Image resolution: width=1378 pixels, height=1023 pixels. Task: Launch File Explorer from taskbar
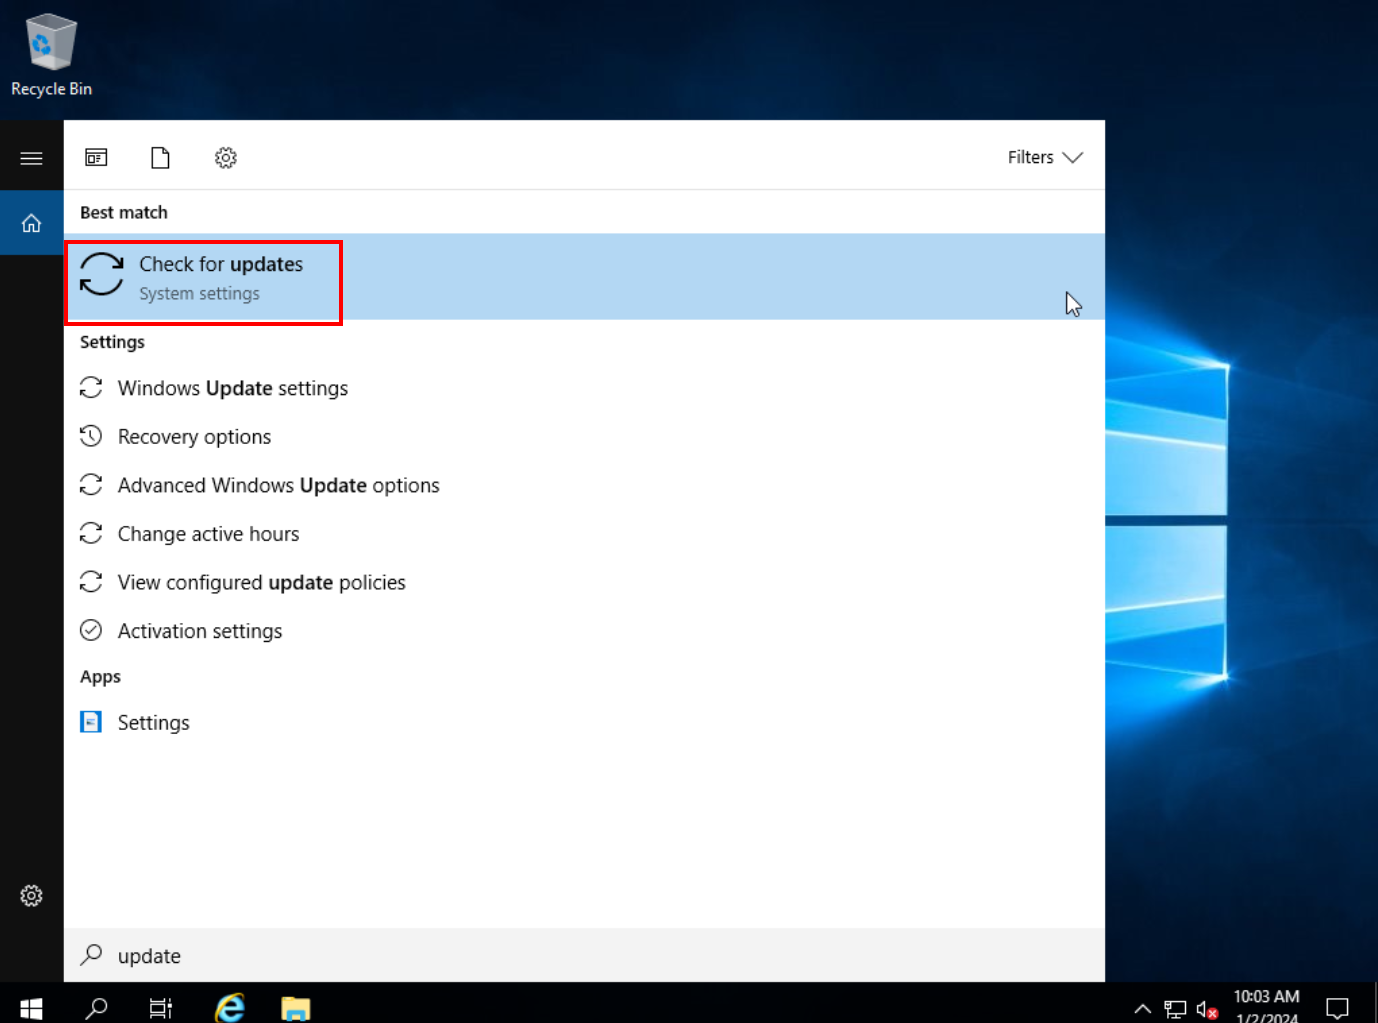click(296, 1007)
